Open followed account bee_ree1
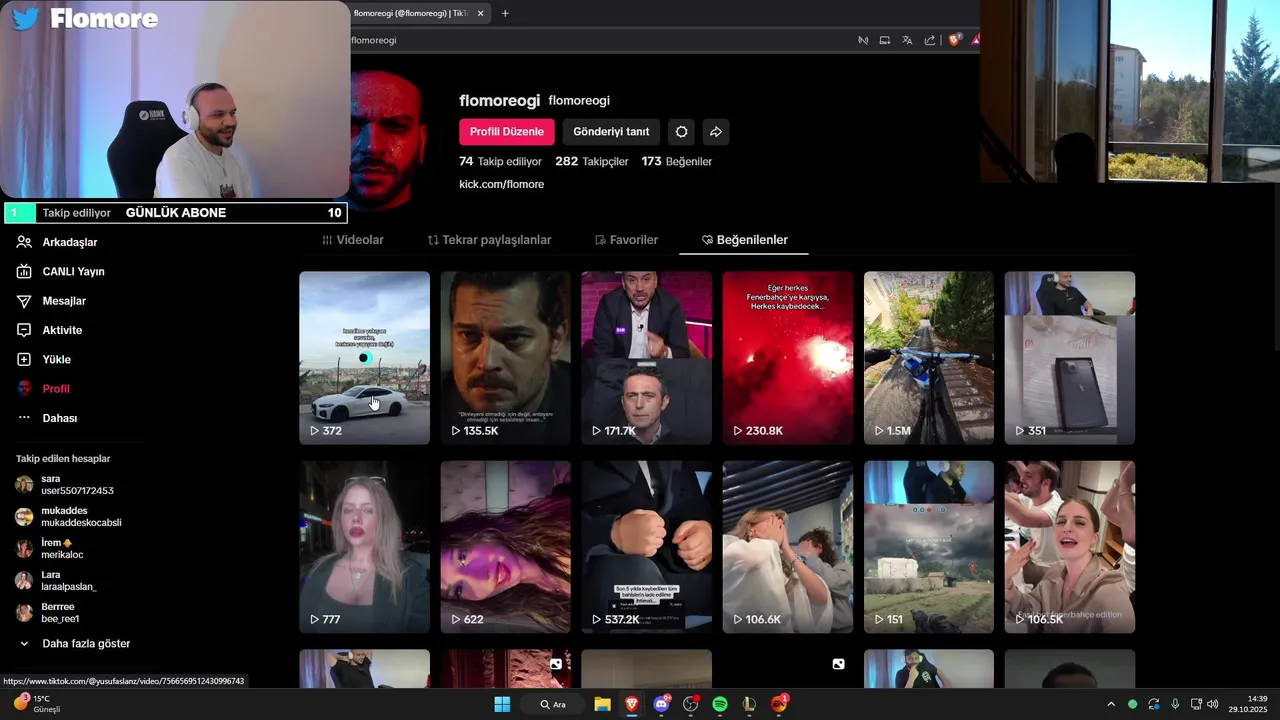The image size is (1280, 720). (48, 613)
